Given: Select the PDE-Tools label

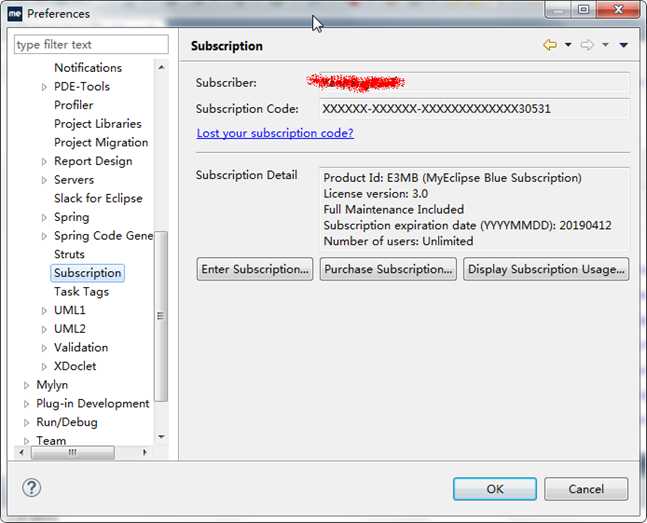Looking at the screenshot, I should point(82,86).
